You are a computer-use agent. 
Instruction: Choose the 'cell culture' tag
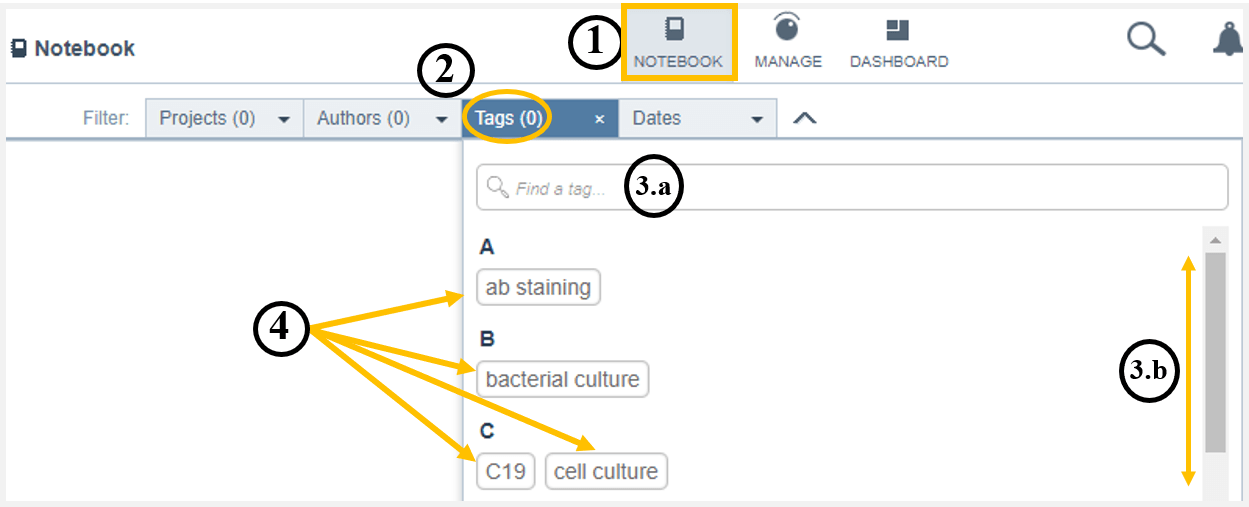(x=606, y=471)
